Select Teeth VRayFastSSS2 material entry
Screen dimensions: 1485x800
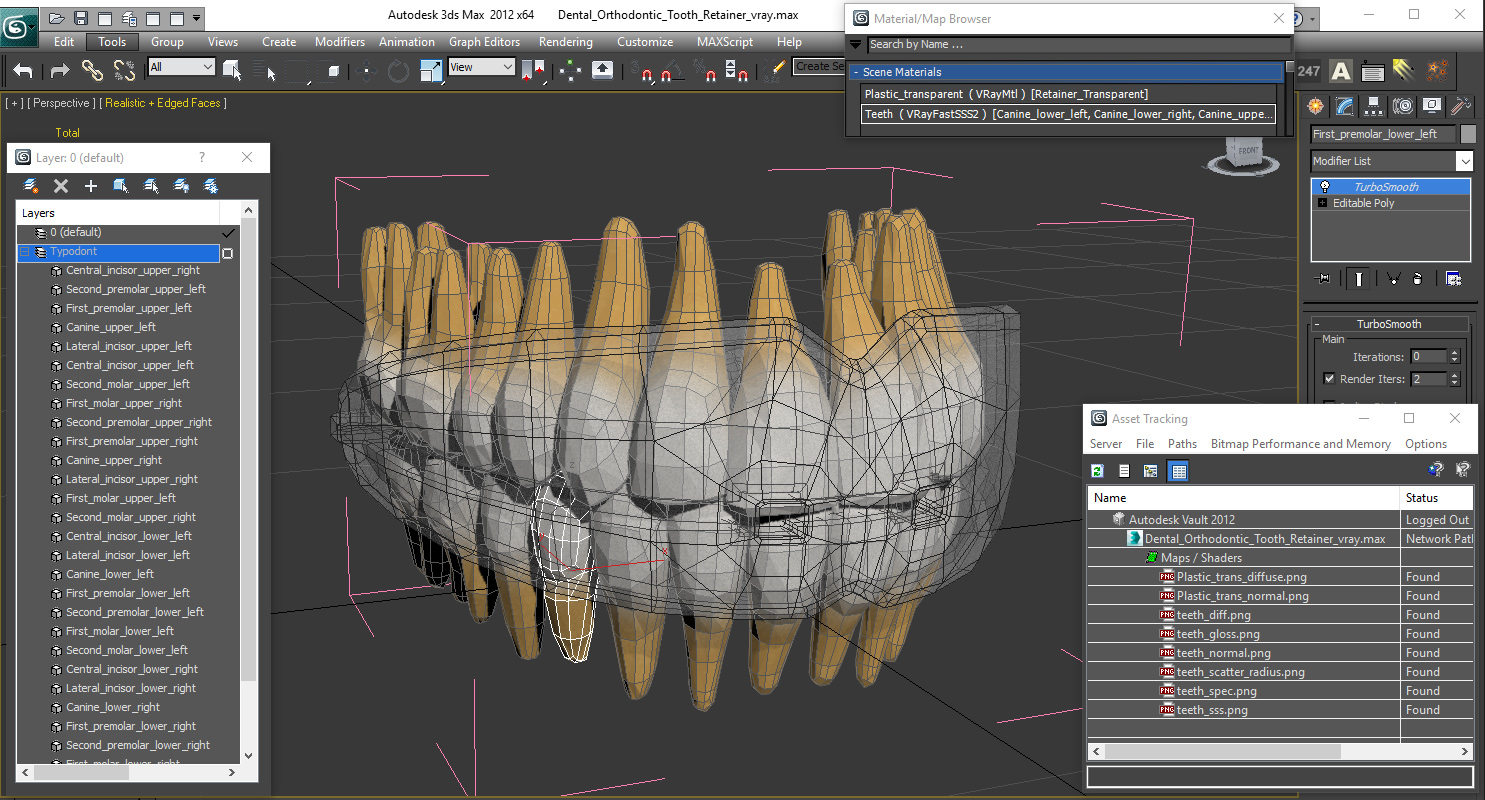click(x=1069, y=114)
